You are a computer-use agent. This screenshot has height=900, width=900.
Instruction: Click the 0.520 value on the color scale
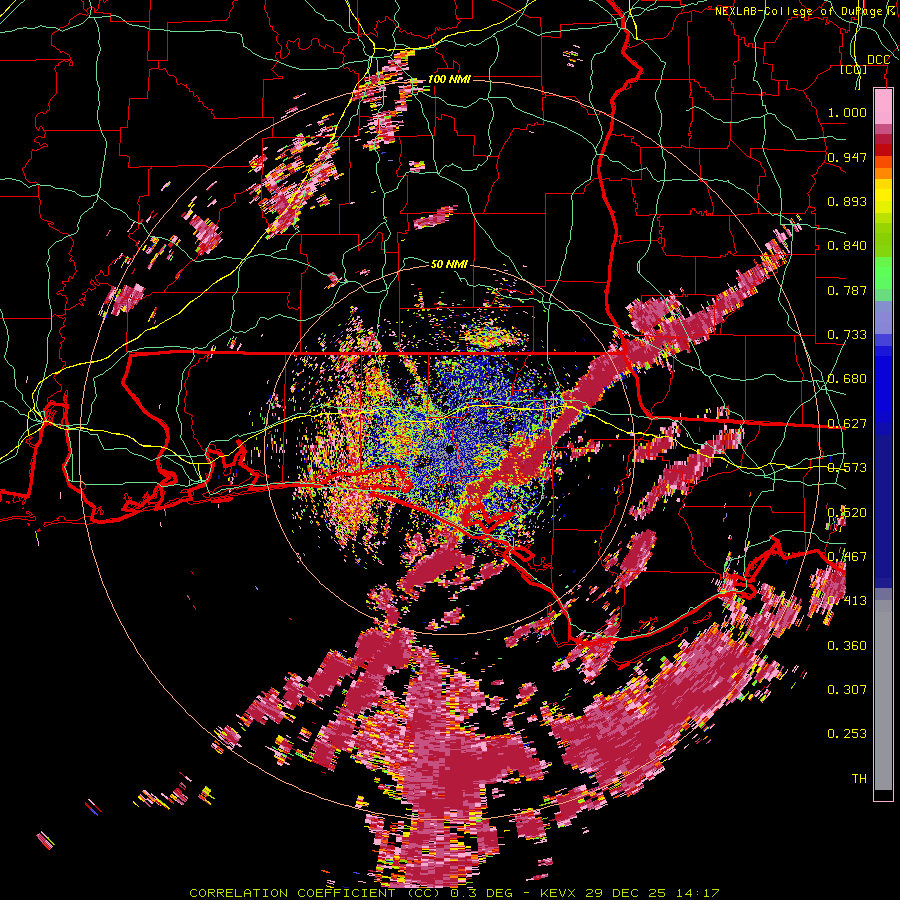847,512
